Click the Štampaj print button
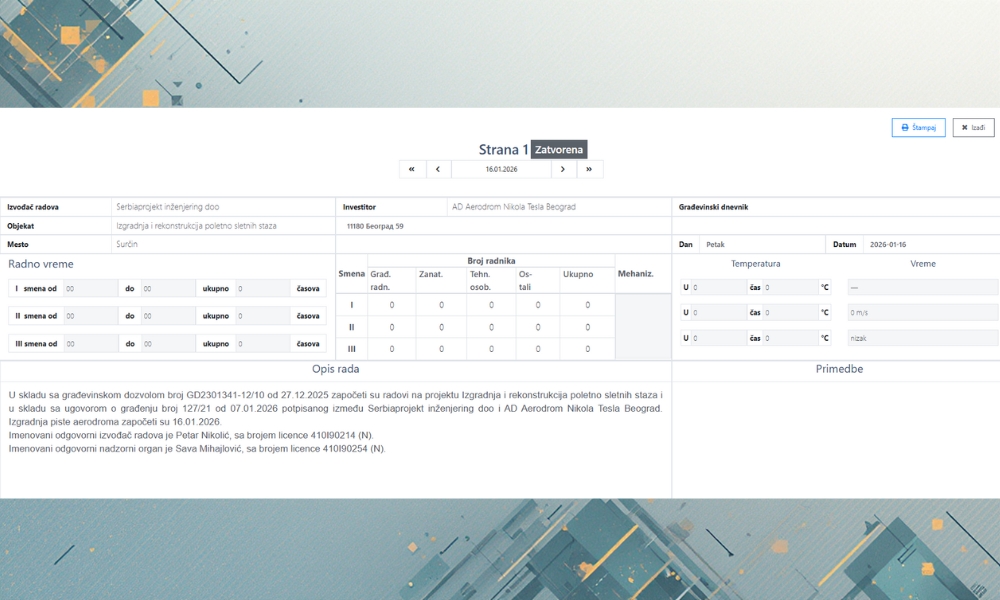Image resolution: width=1000 pixels, height=600 pixels. (918, 128)
